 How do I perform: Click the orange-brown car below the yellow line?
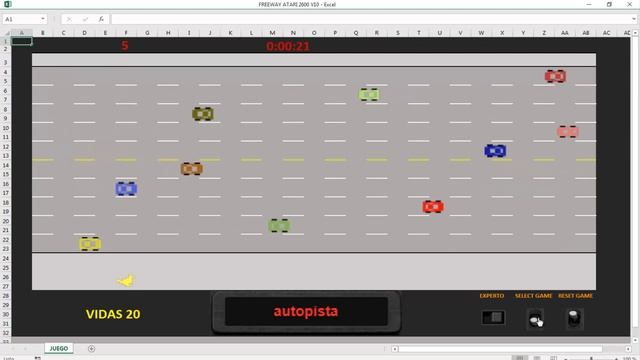(191, 169)
